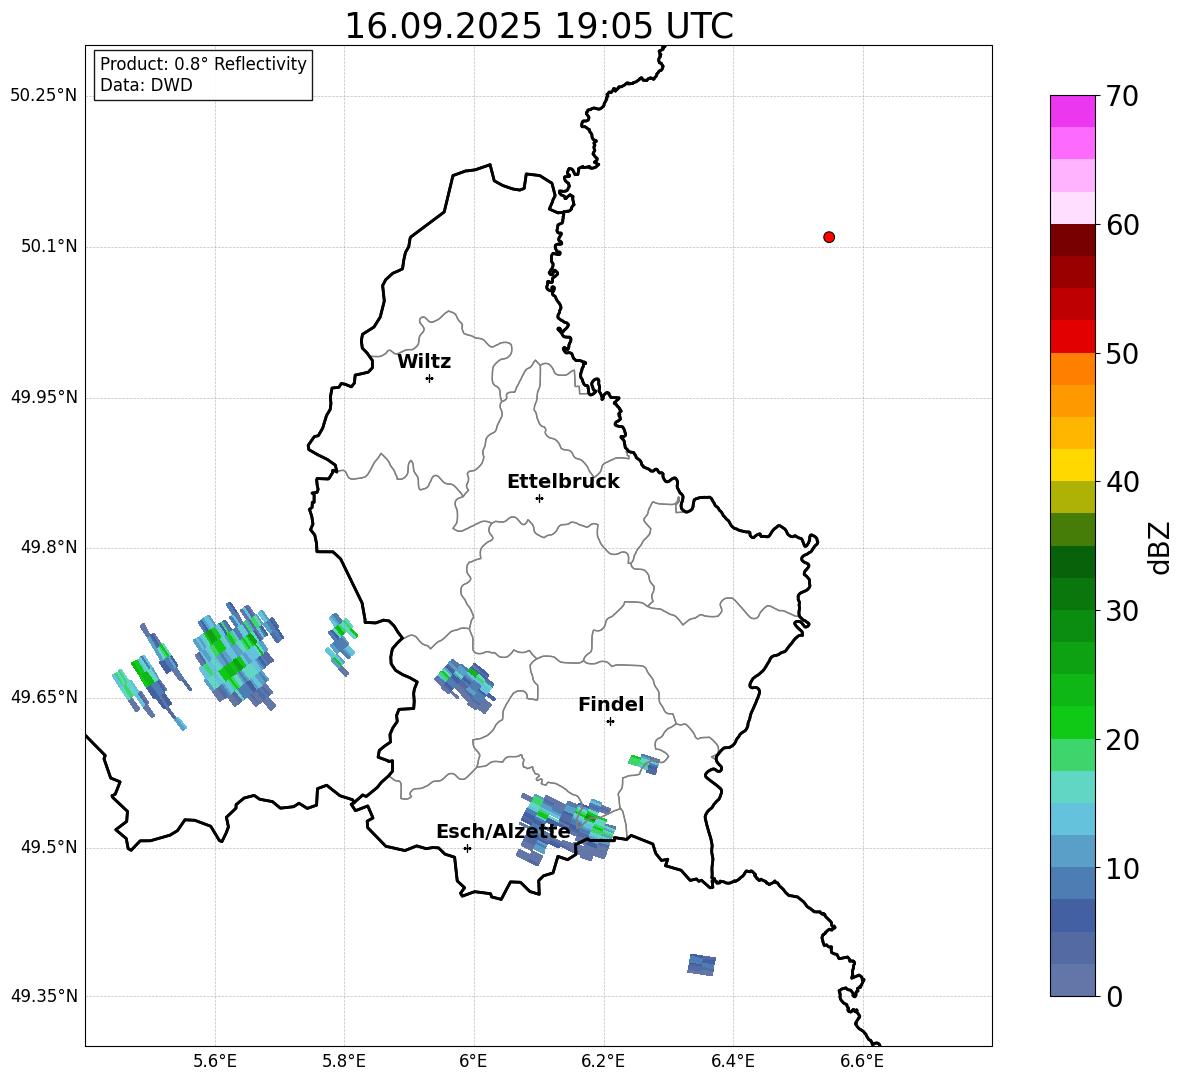
Task: Click the 6.4°E longitude tick label
Action: point(732,1061)
